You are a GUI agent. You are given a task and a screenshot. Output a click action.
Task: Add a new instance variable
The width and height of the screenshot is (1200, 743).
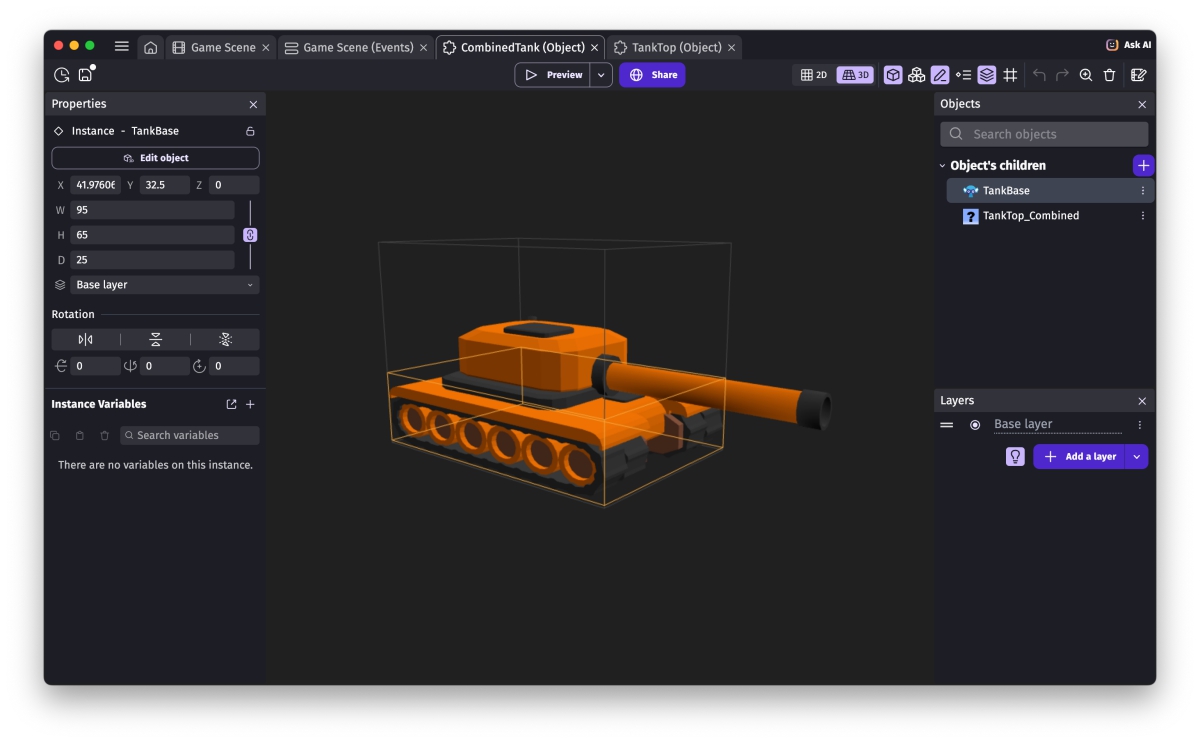tap(250, 404)
